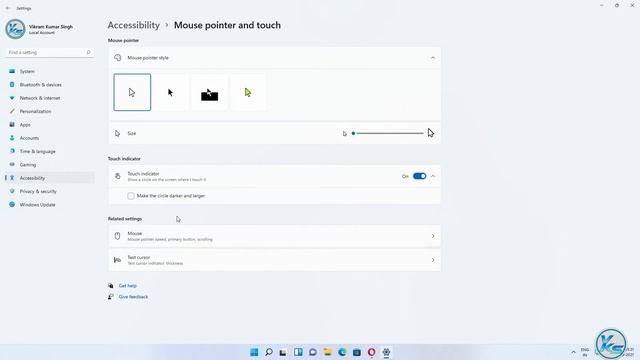Click the ENG IN language indicator

(x=584, y=352)
